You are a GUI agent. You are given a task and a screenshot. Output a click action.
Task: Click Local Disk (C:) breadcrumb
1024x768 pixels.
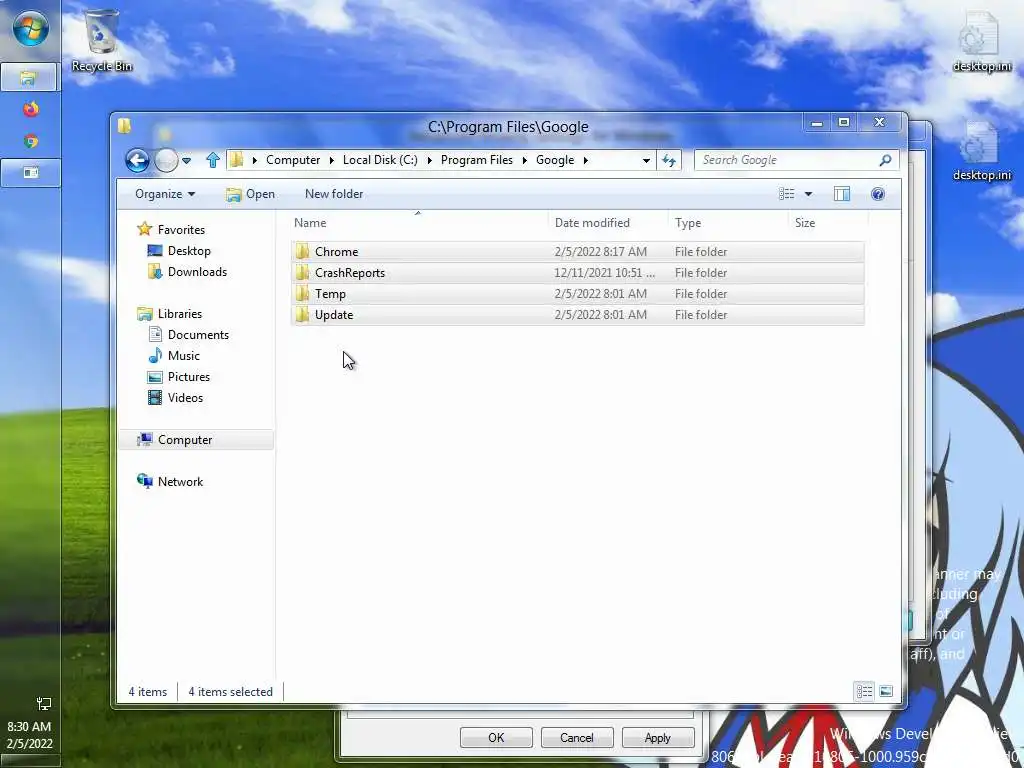pyautogui.click(x=380, y=160)
